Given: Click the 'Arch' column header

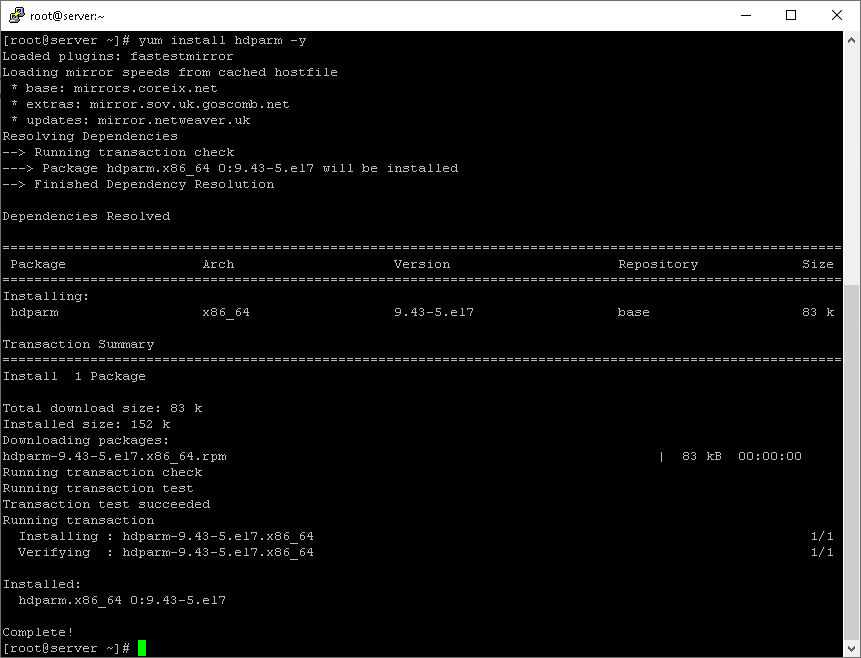Looking at the screenshot, I should point(218,264).
